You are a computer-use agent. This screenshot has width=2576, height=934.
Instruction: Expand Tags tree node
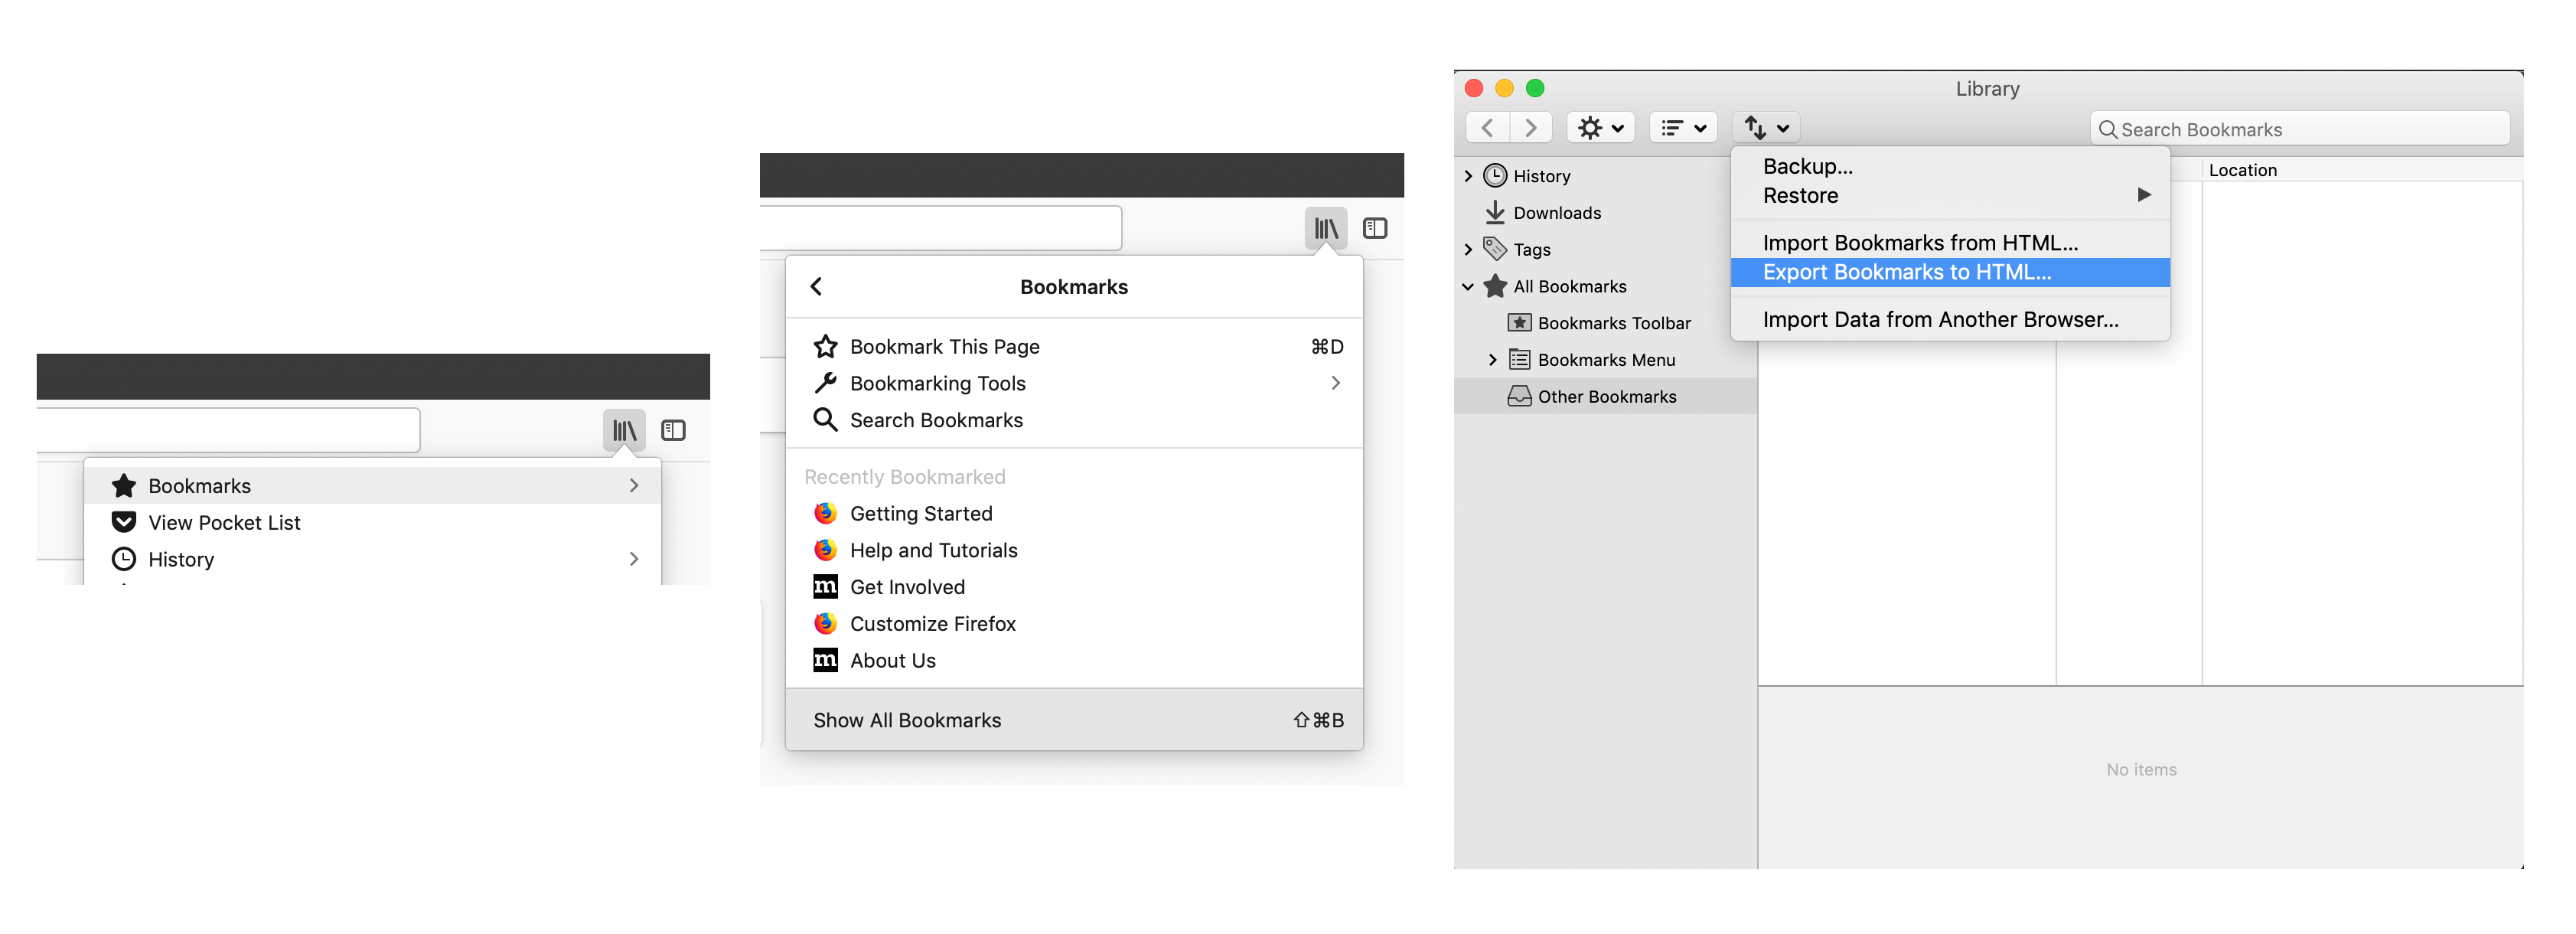(x=1469, y=250)
